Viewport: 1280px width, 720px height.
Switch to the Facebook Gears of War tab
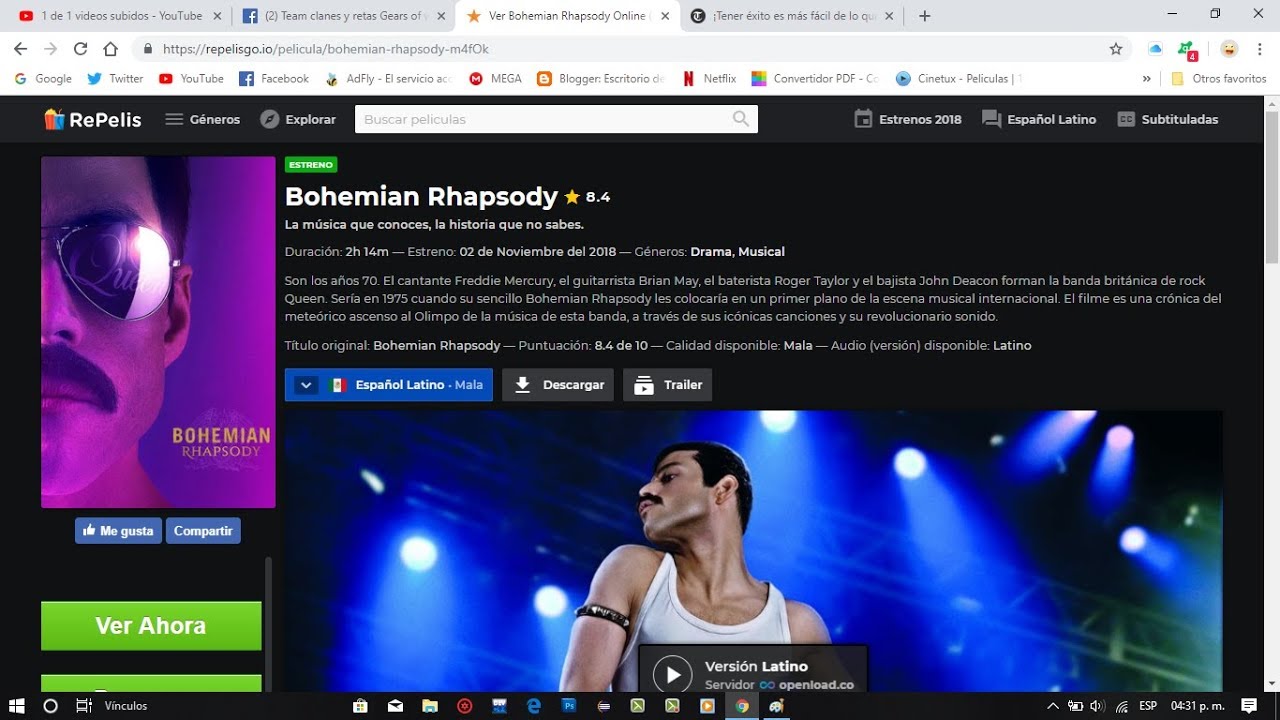click(x=343, y=16)
